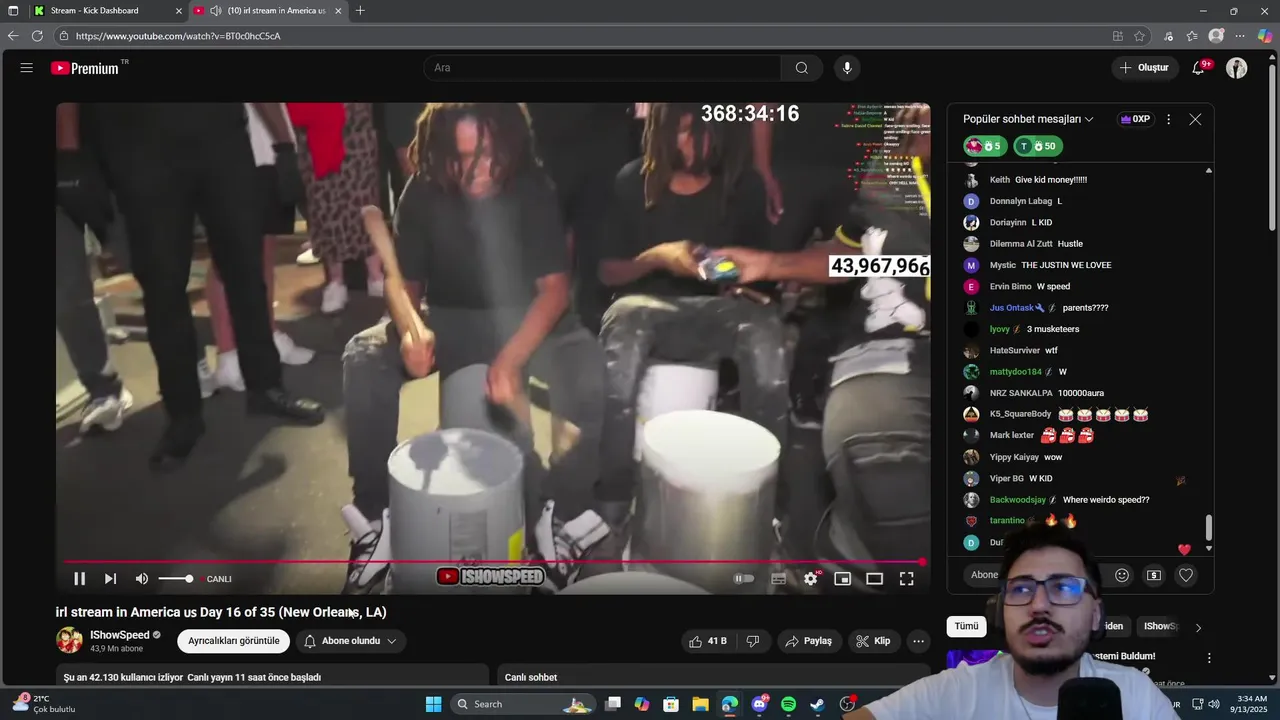Create a clip with the Klip button
Screen dimensions: 1280x720
[x=873, y=641]
